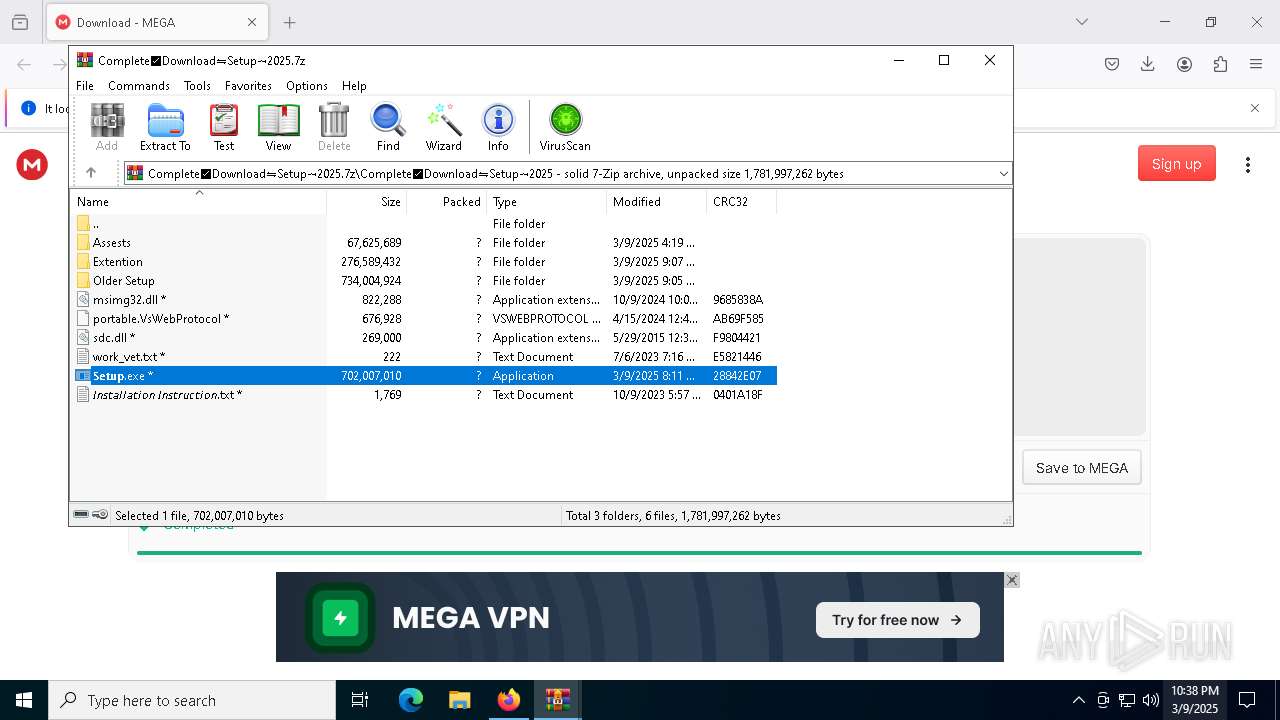Open the Windows notification center
Screen dimensions: 1280x720
(x=1247, y=700)
